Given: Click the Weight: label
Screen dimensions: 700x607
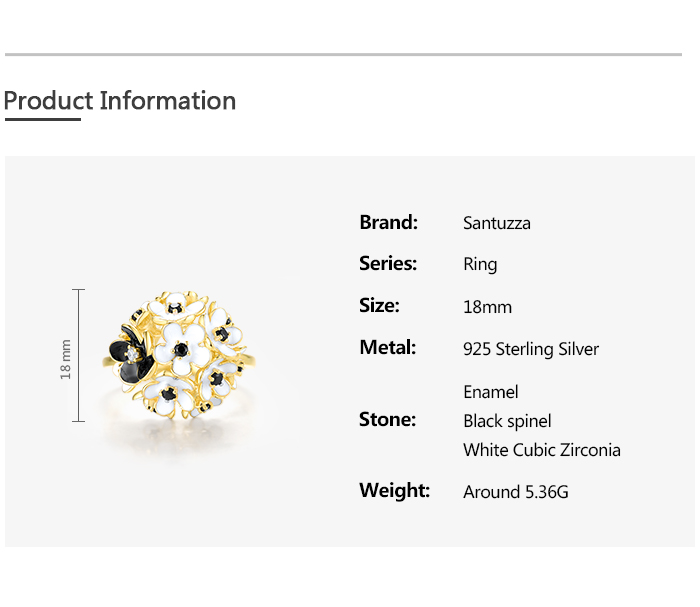Looking at the screenshot, I should 394,491.
